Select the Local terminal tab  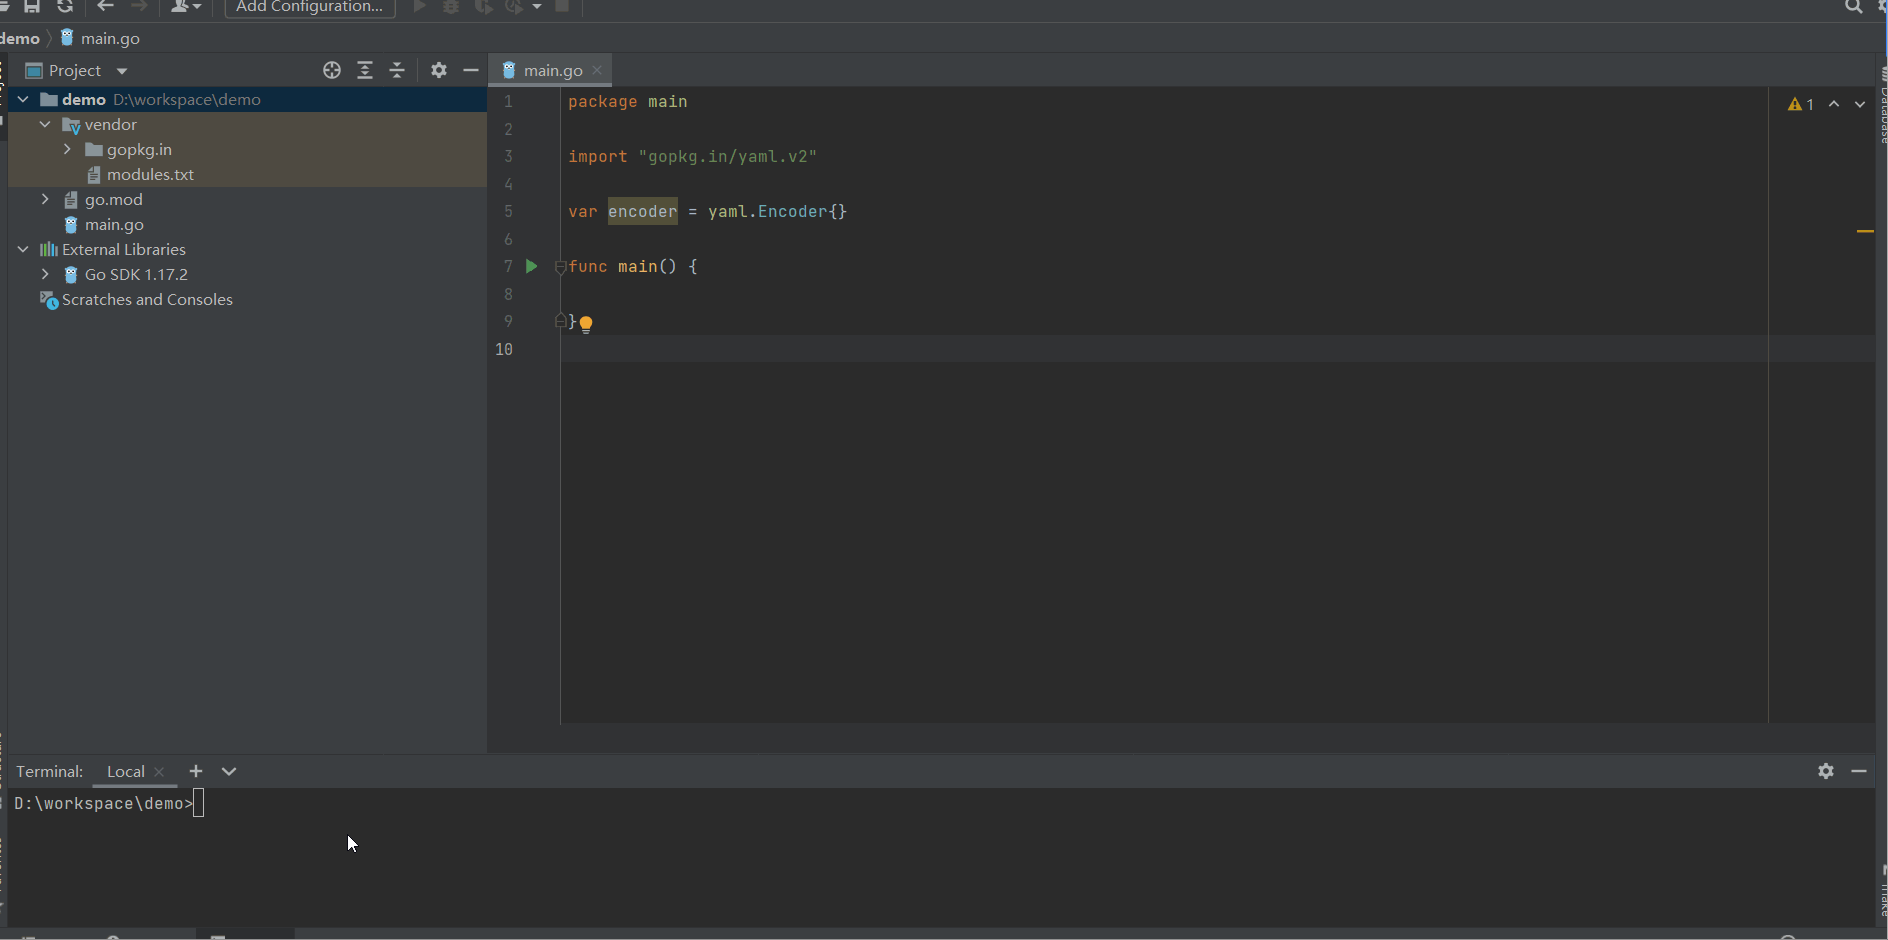126,771
